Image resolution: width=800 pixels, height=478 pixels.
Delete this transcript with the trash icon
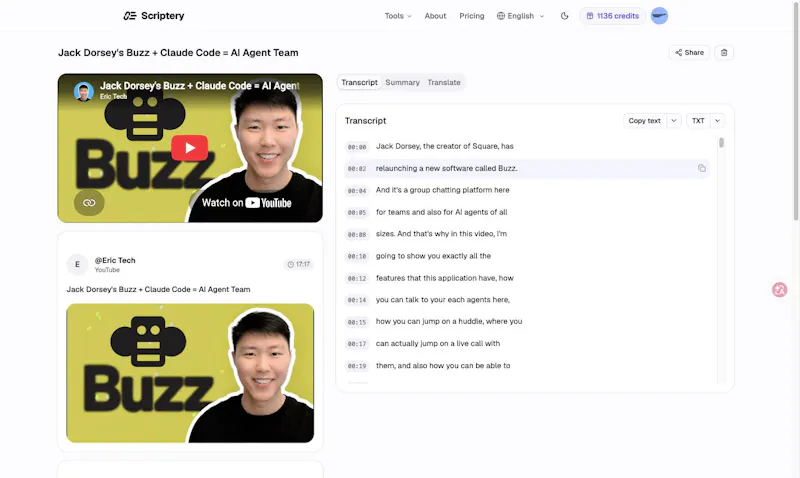tap(724, 53)
